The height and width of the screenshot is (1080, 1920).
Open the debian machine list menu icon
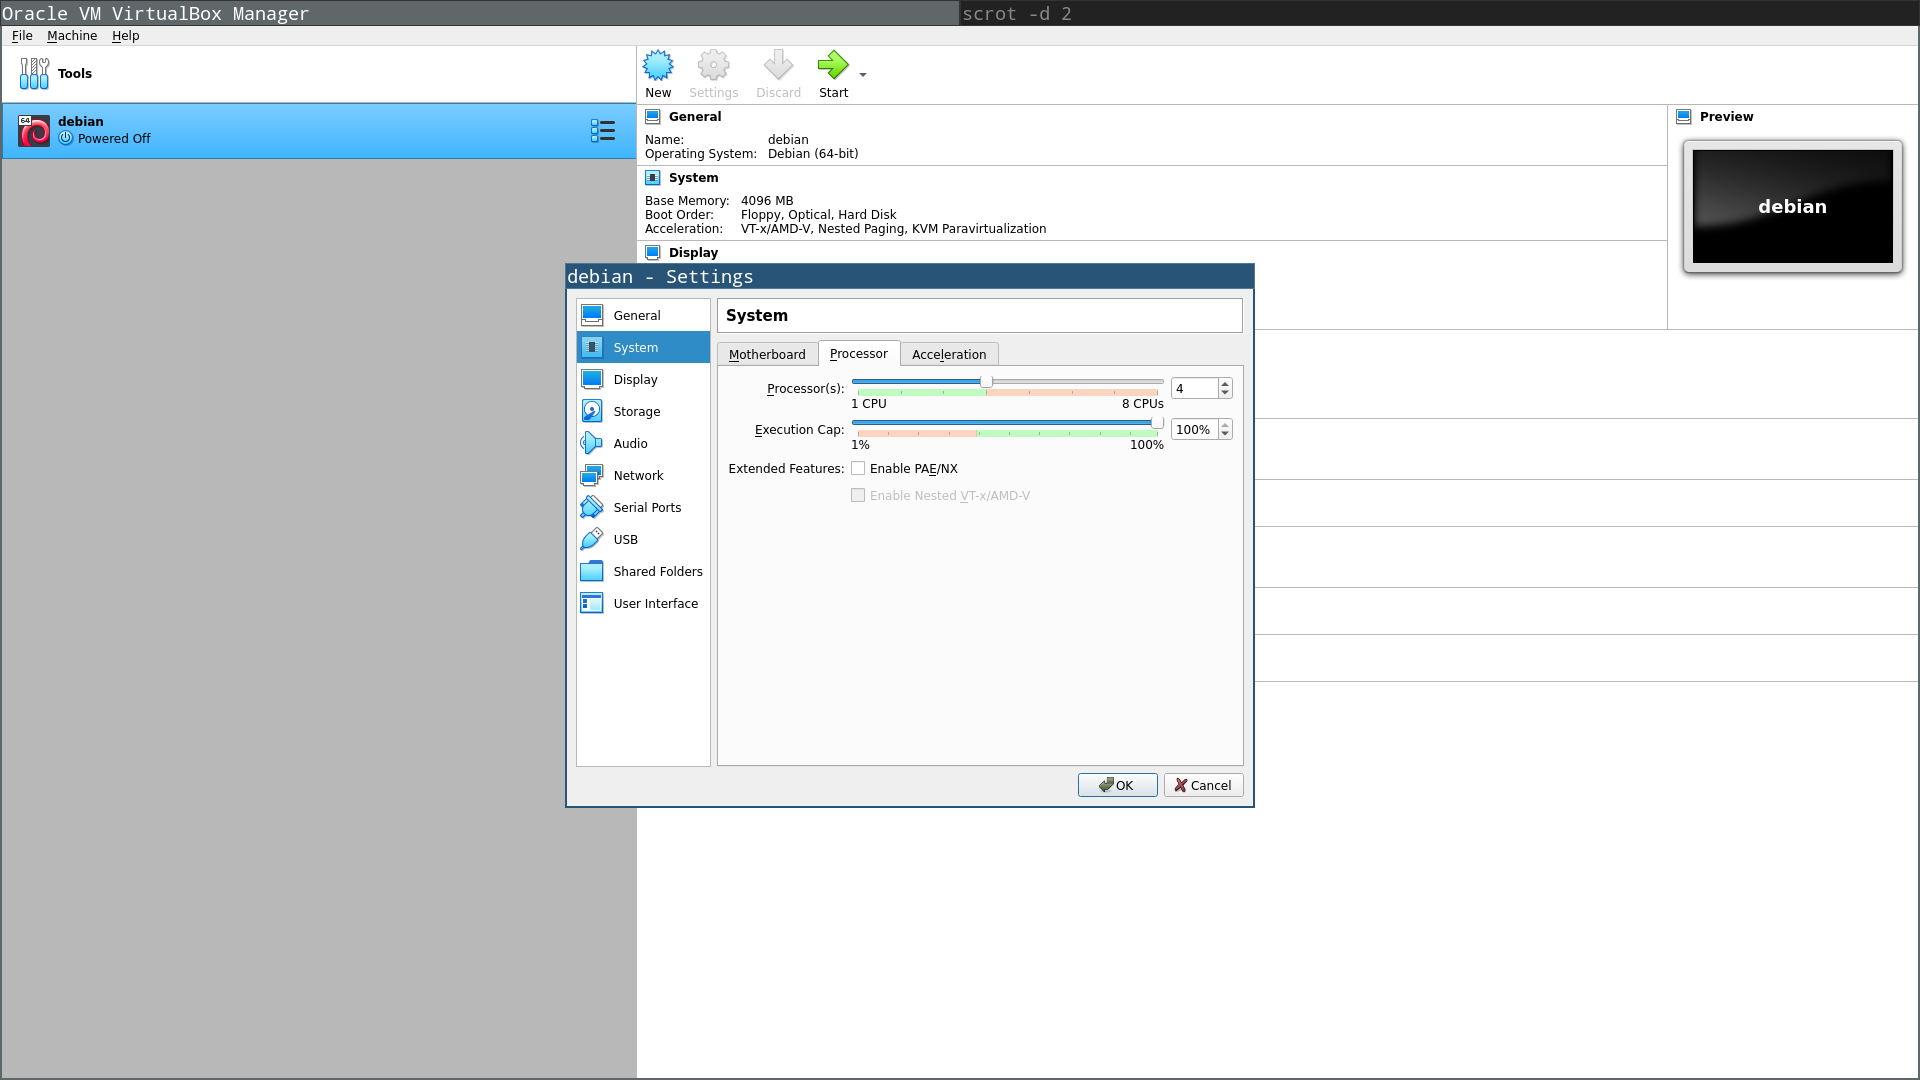coord(603,131)
